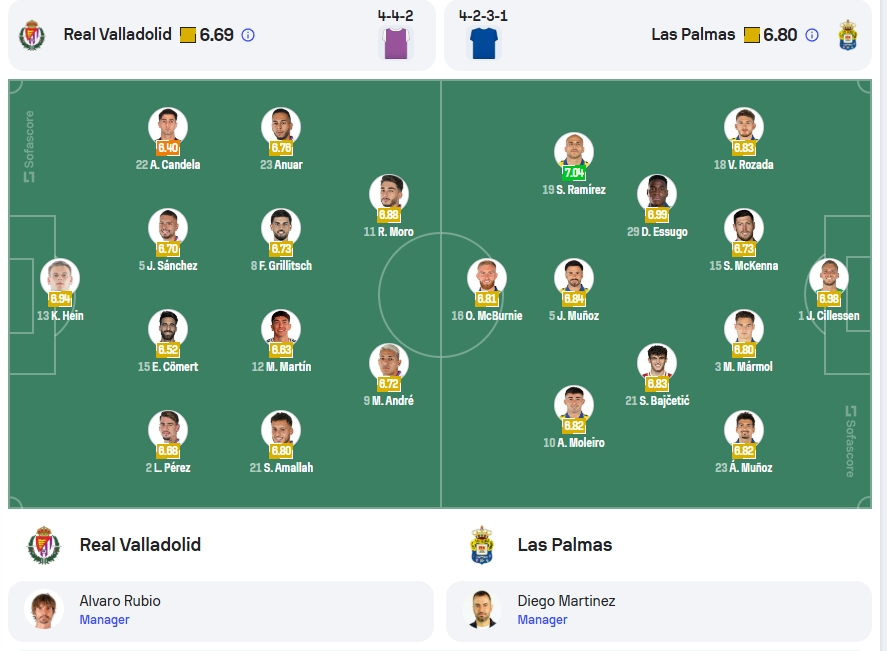Click the 7.04 green rating badge
The image size is (887, 651).
[574, 173]
